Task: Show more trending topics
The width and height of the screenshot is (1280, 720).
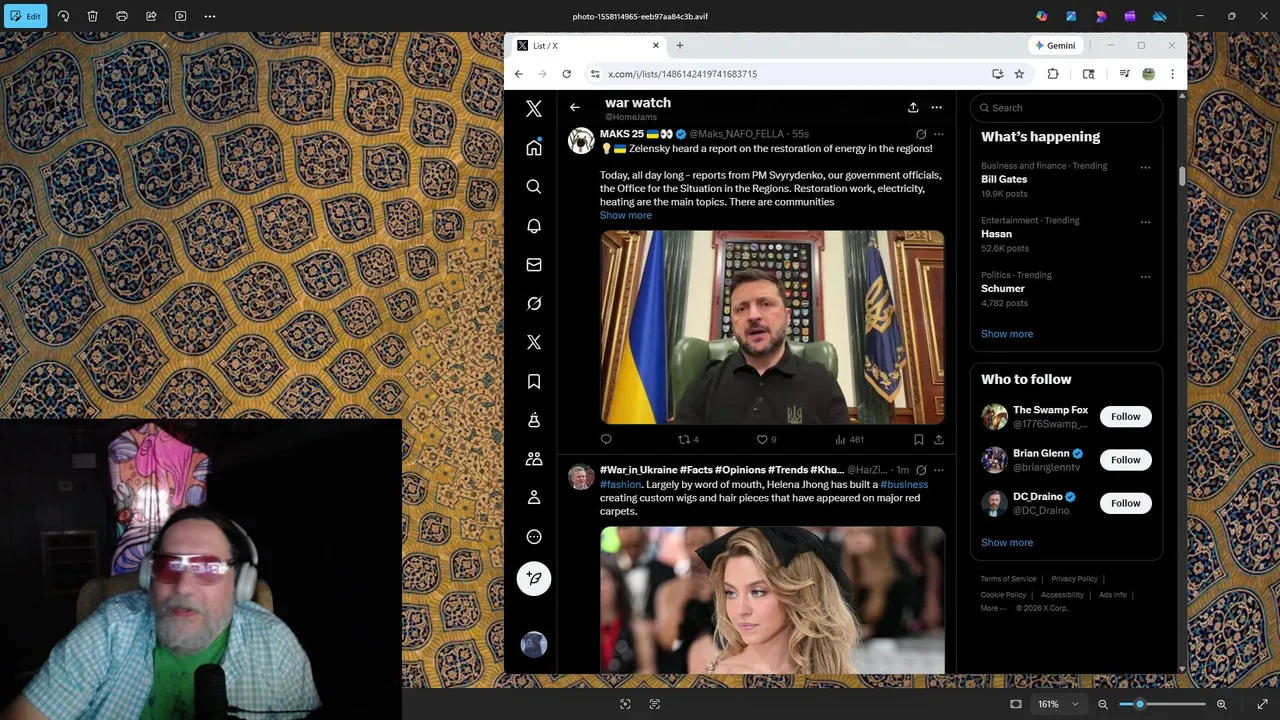Action: 1007,334
